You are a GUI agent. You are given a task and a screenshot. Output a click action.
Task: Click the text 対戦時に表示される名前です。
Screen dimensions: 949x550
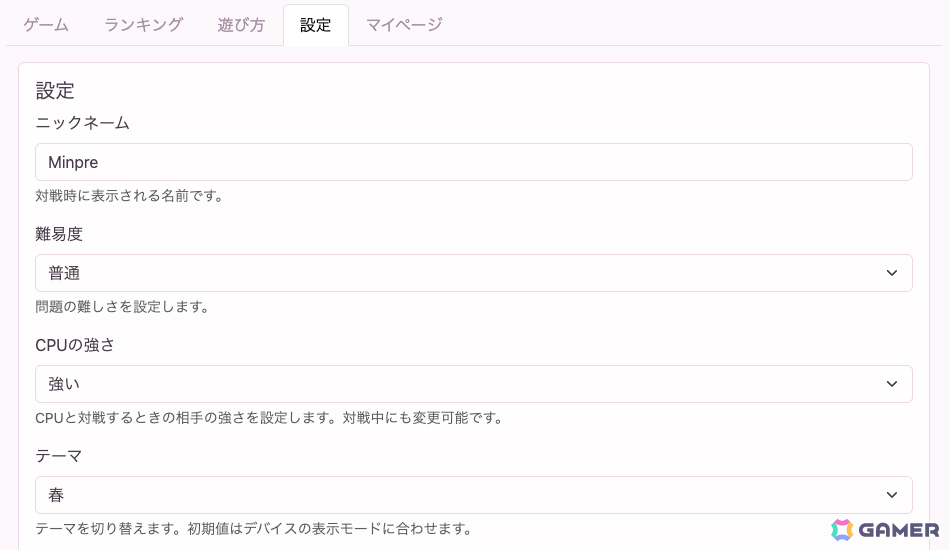coord(130,196)
